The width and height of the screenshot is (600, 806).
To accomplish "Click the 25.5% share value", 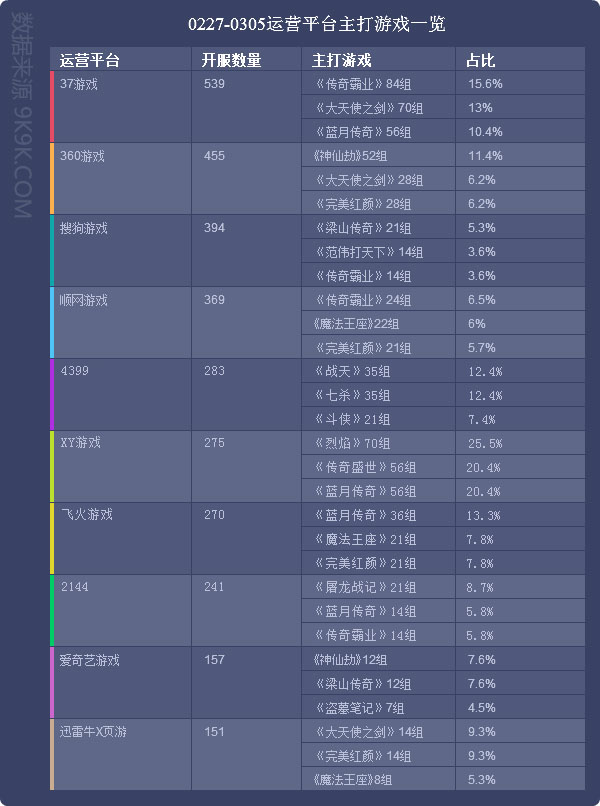I will tap(485, 443).
